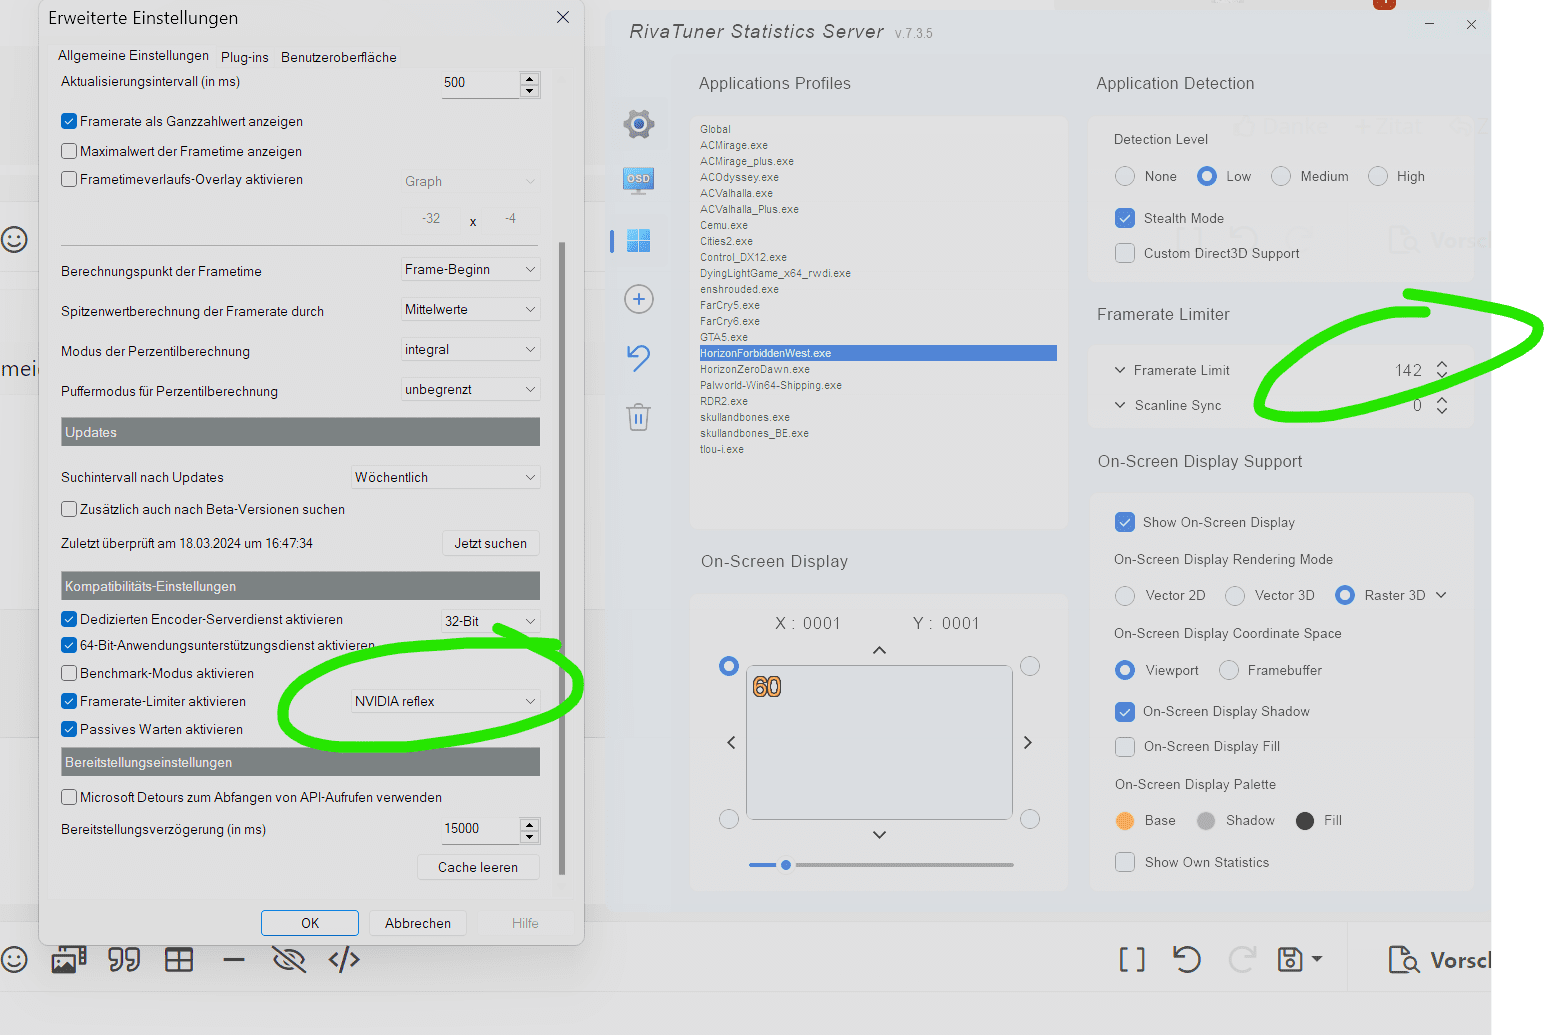Expand the Scanline Sync chevron
Viewport: 1545px width, 1035px height.
[1120, 405]
